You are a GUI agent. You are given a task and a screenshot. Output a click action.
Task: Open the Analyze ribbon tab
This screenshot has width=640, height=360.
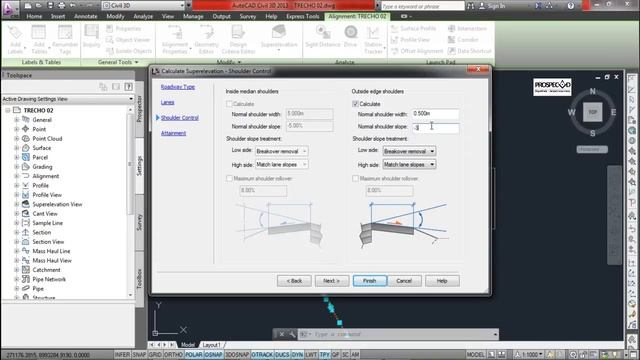coord(143,16)
